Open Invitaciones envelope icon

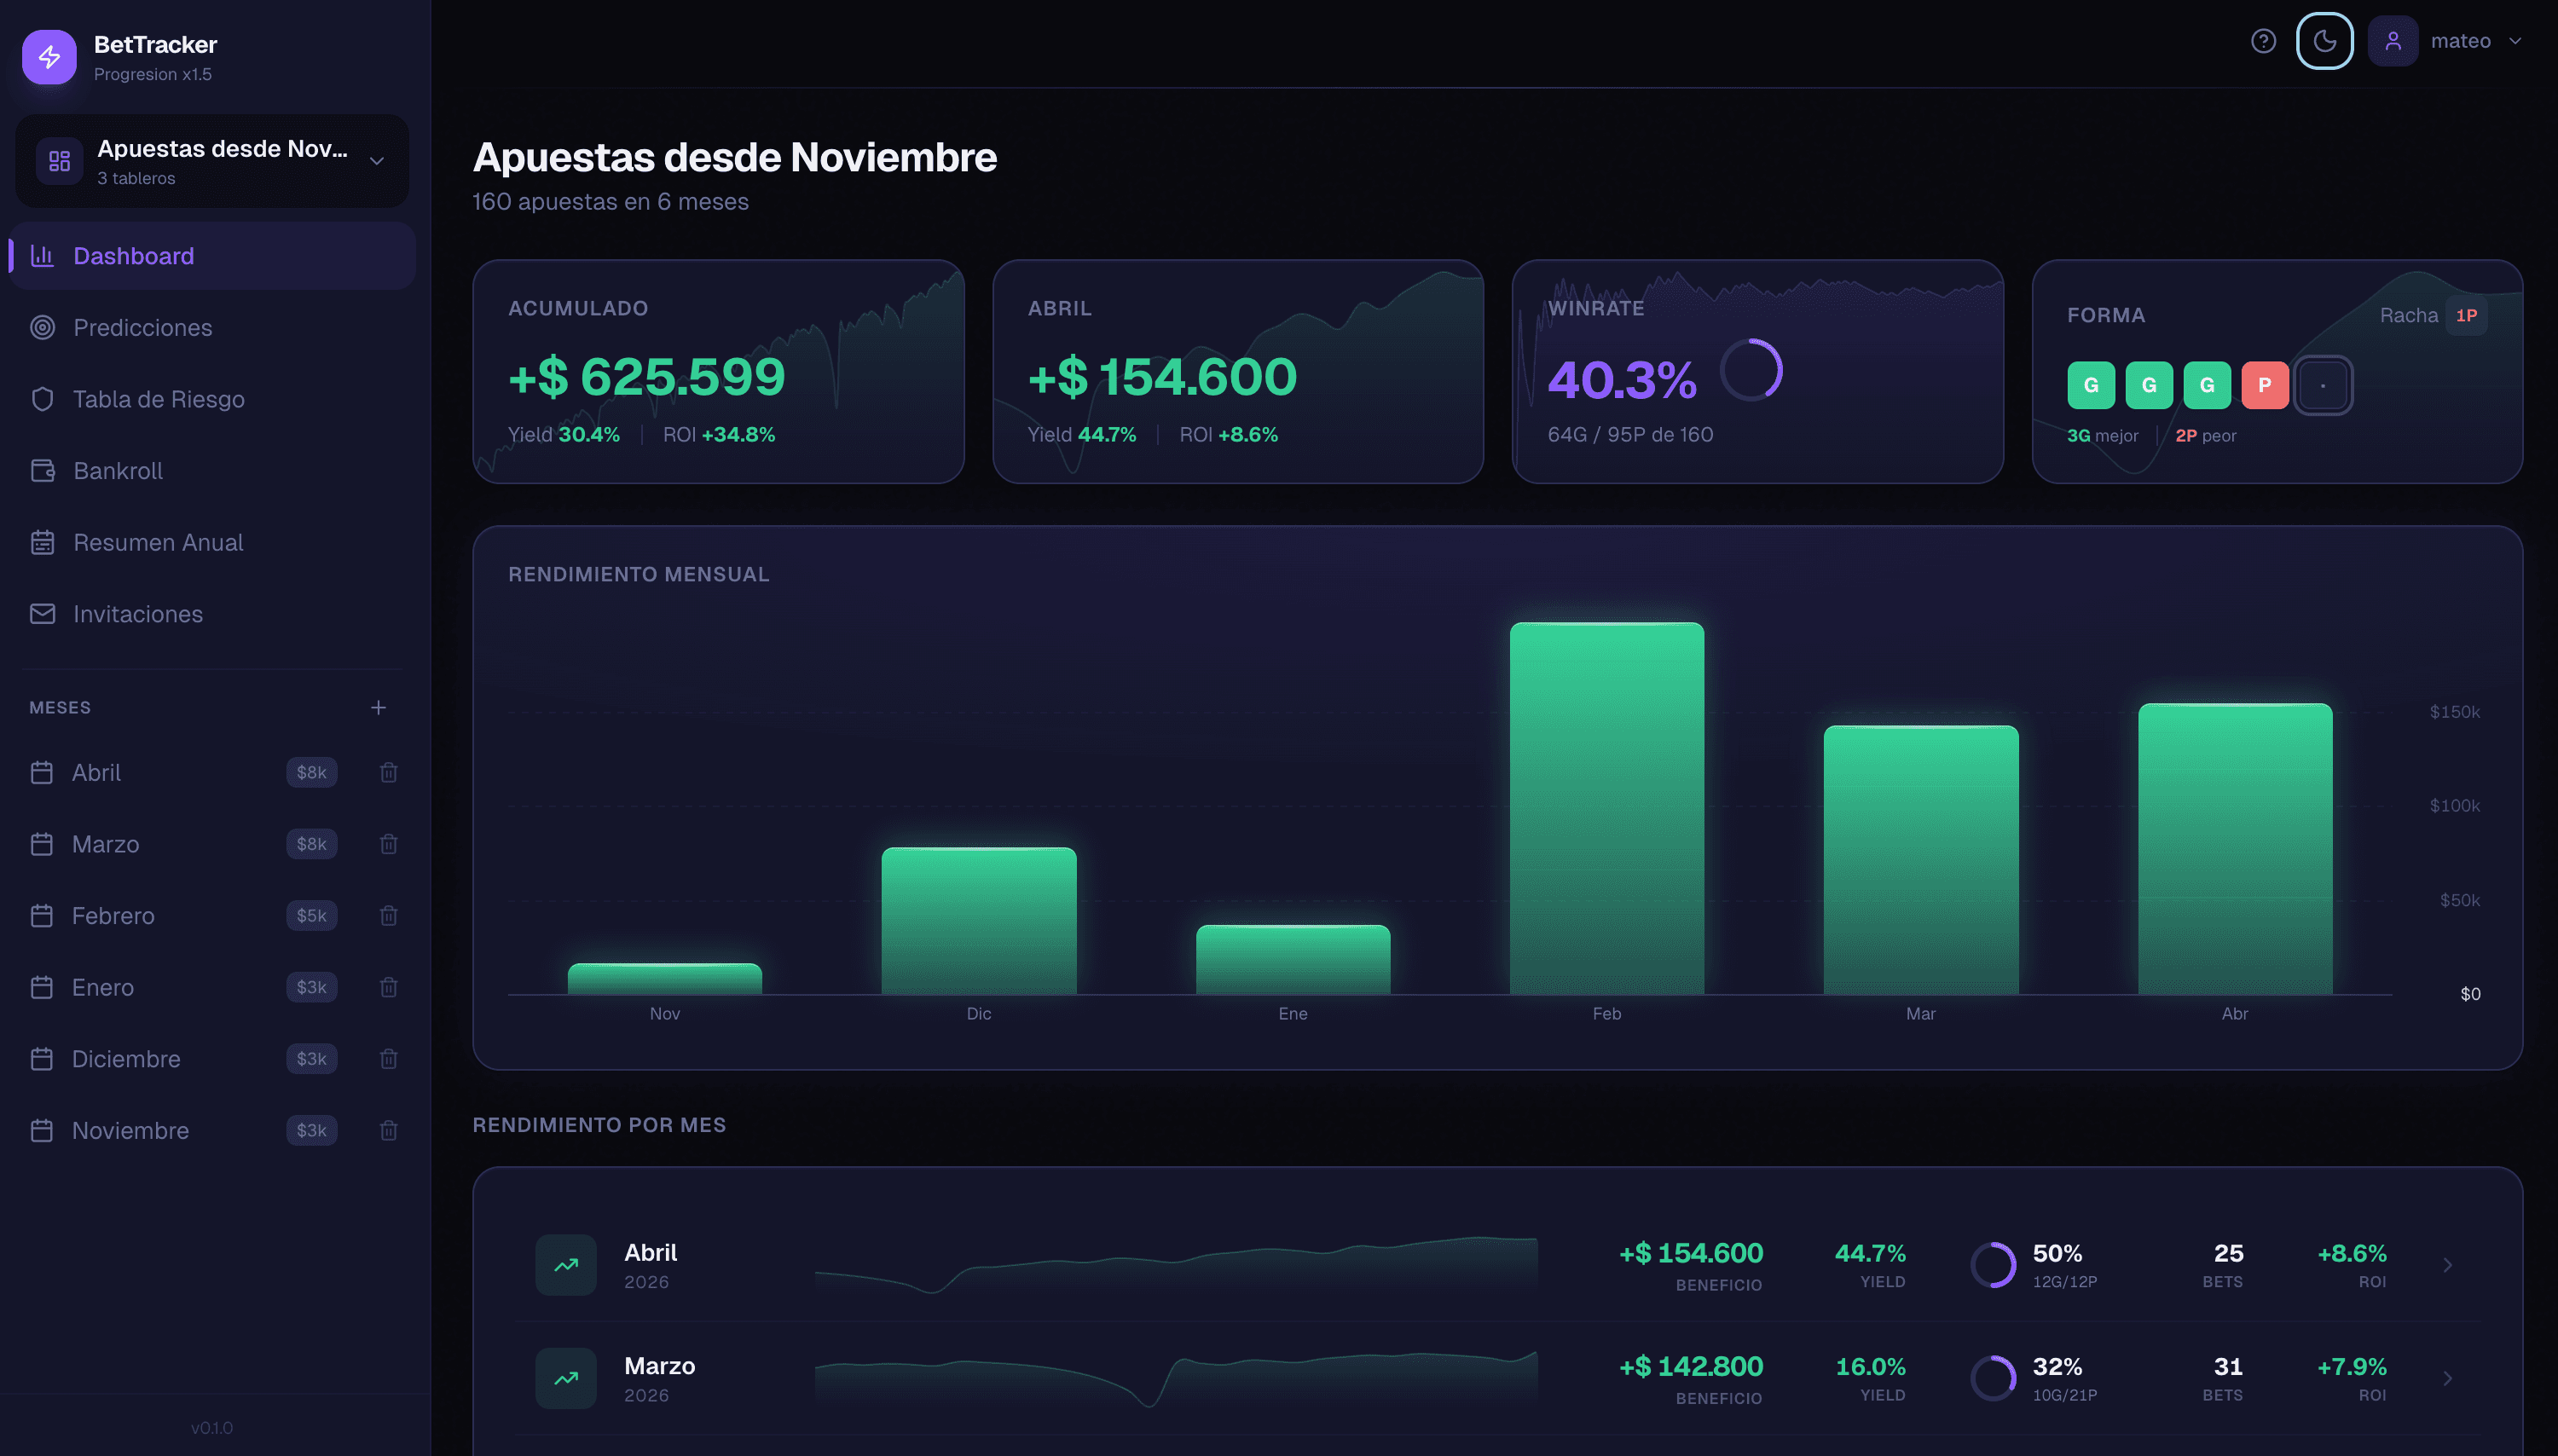42,614
